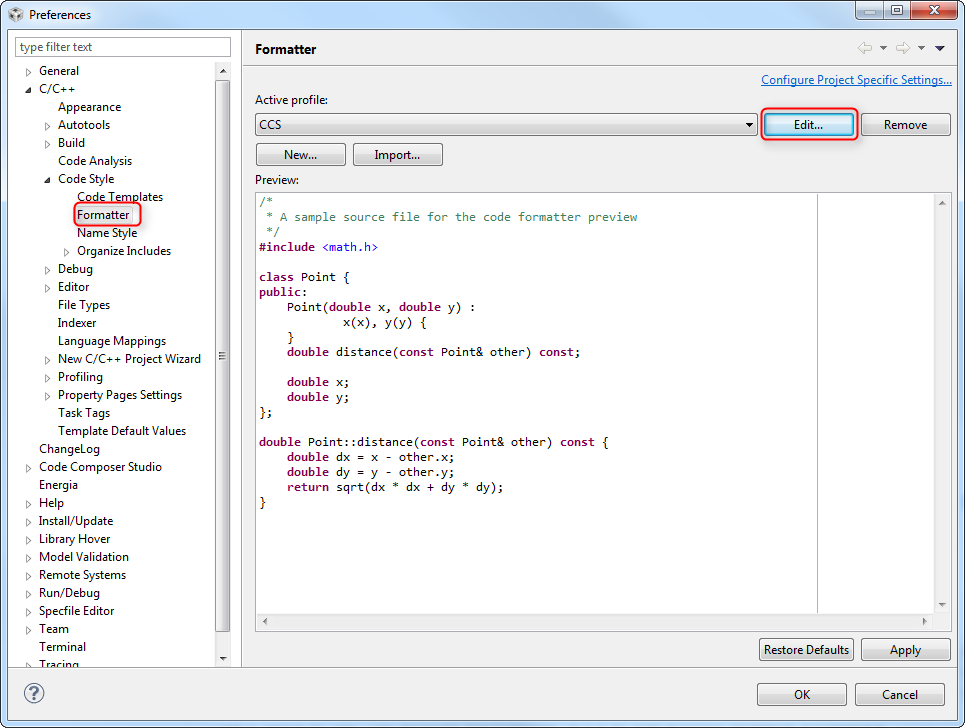965x728 pixels.
Task: Expand the Editor node
Action: [x=47, y=288]
